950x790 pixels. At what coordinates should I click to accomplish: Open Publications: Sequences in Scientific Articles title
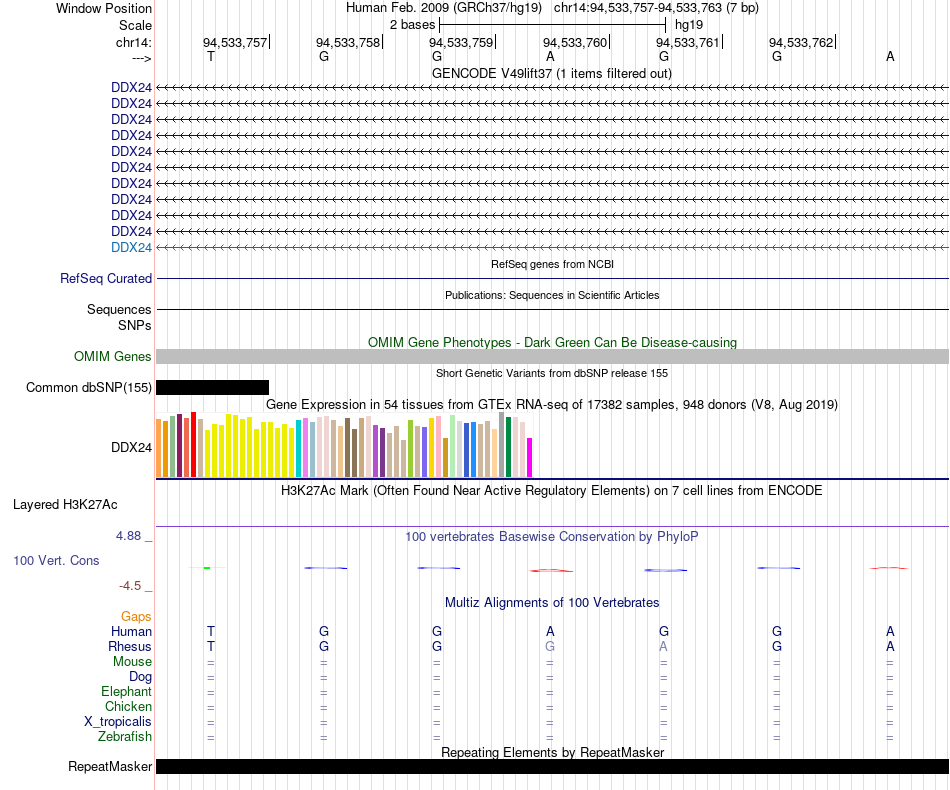point(552,295)
